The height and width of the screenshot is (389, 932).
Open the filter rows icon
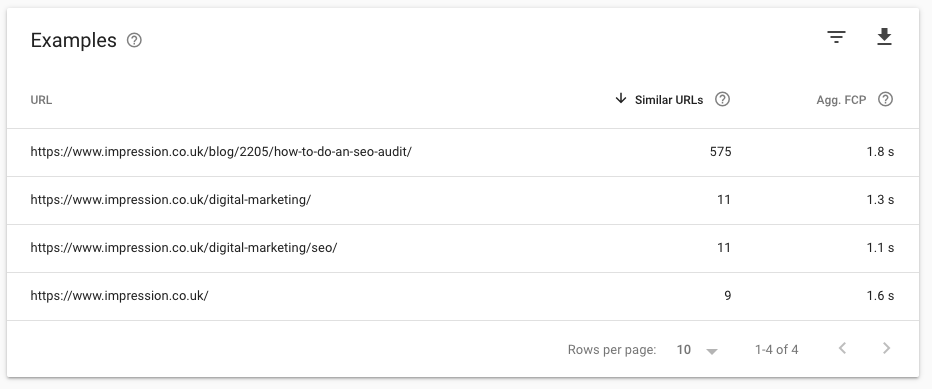pyautogui.click(x=836, y=37)
